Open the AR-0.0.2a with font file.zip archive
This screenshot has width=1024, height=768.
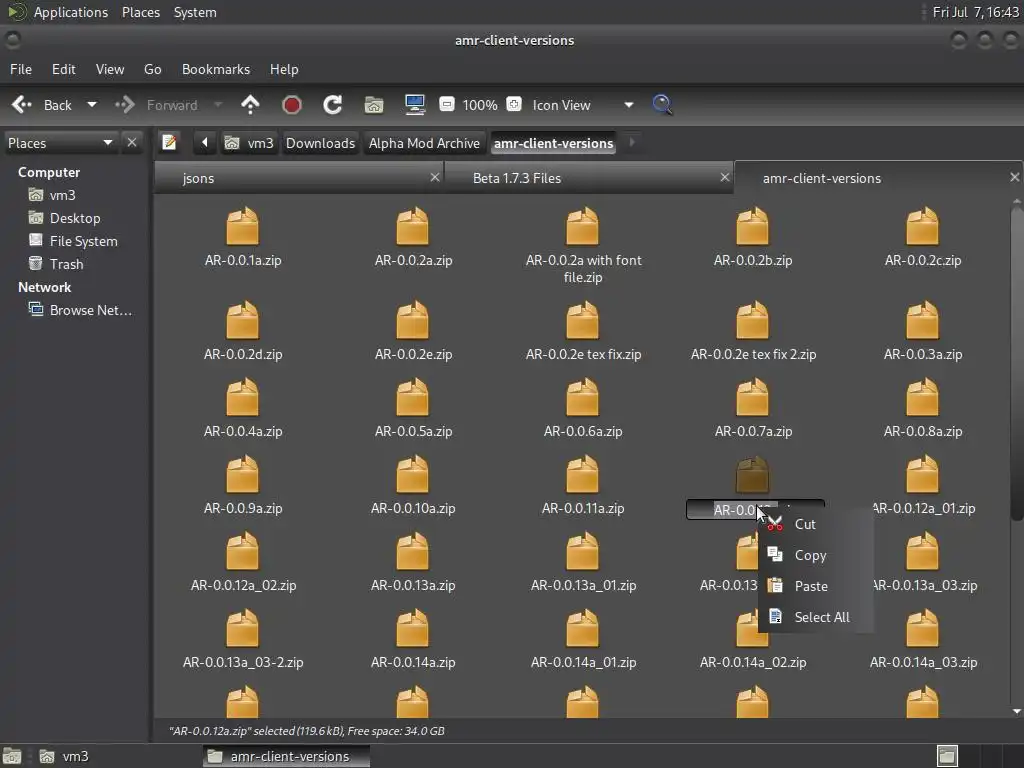583,229
